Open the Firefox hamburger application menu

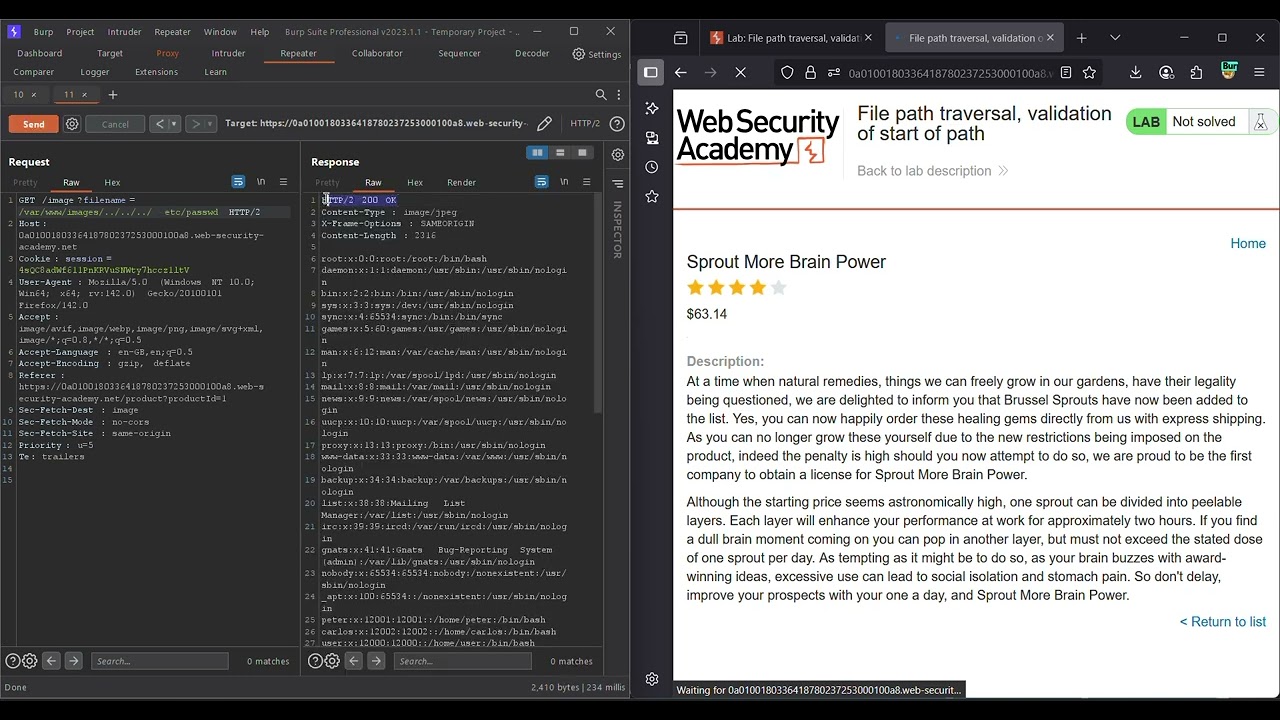click(x=1259, y=73)
